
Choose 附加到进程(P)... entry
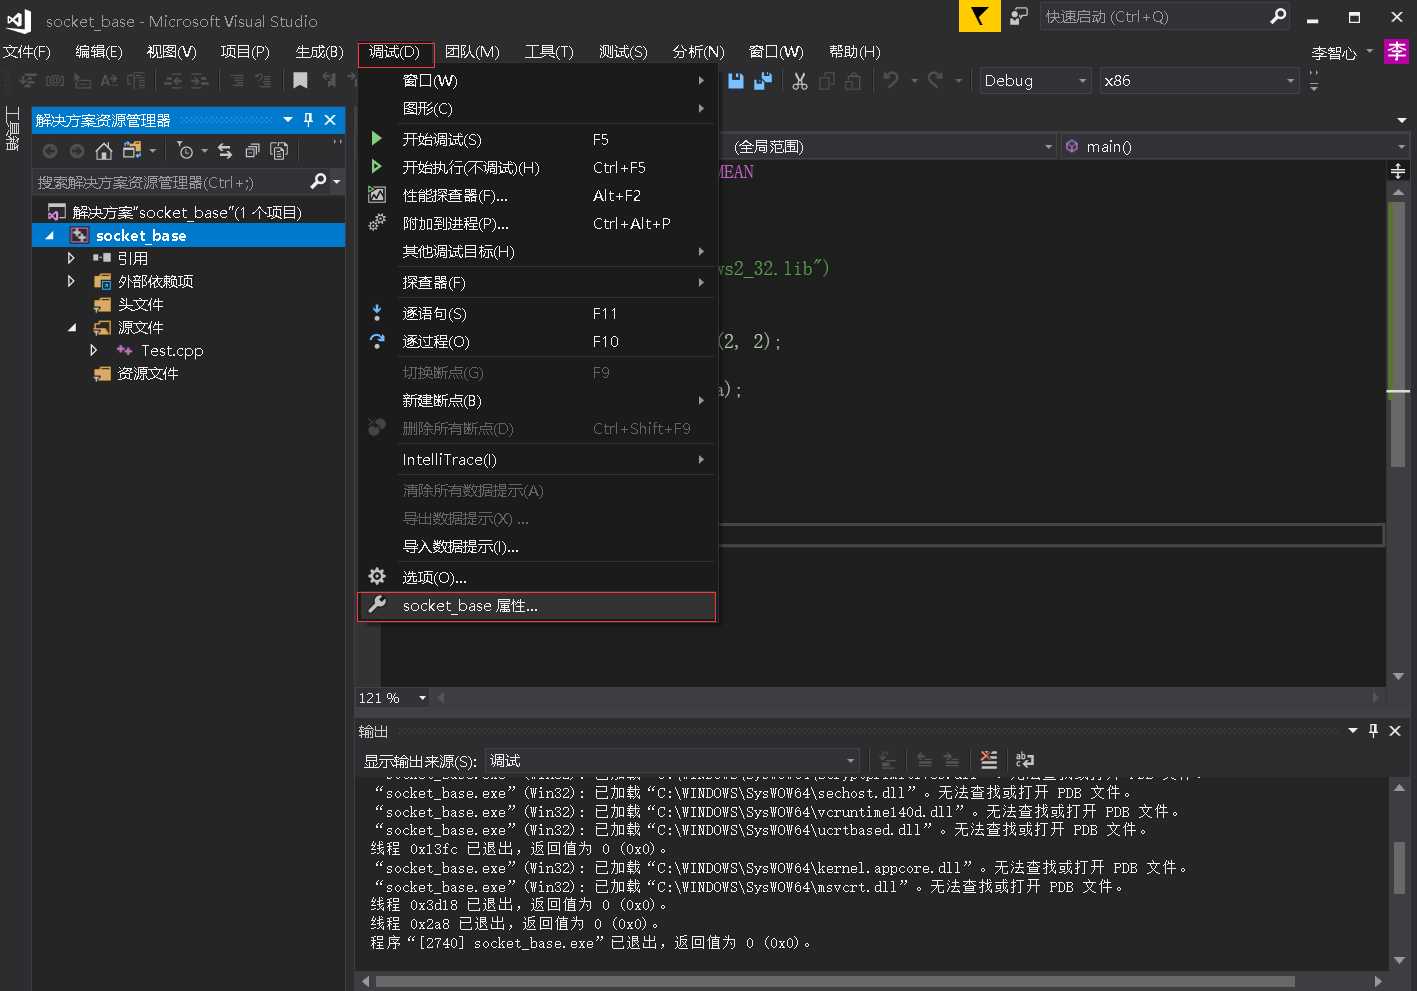(x=537, y=223)
